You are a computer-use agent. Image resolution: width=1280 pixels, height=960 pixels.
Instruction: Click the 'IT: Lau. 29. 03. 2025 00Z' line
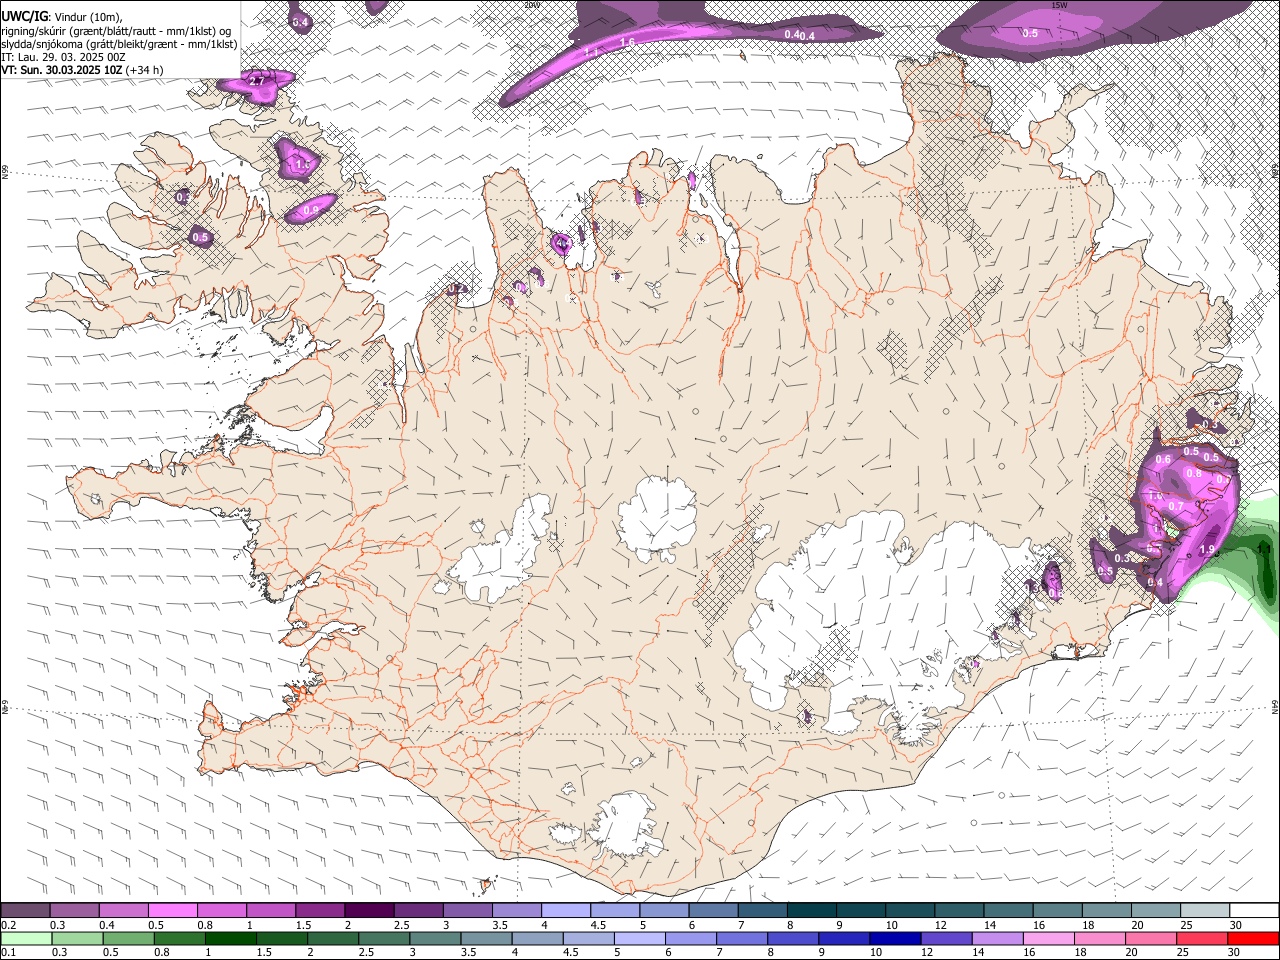64,57
